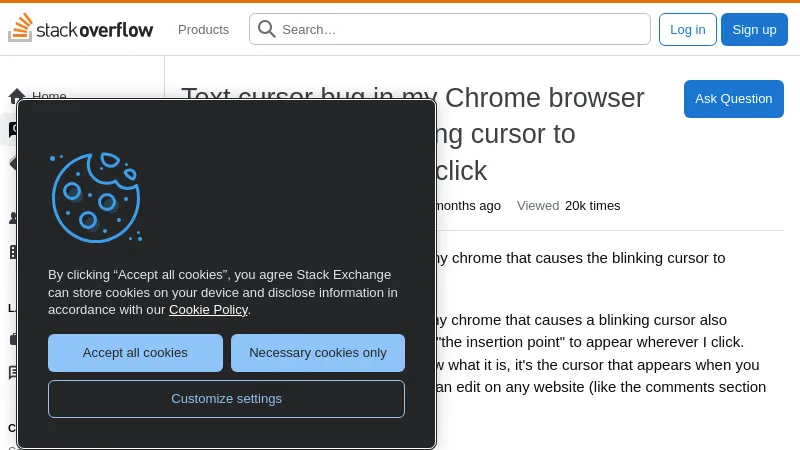
Task: Accept all cookies
Action: 135,353
